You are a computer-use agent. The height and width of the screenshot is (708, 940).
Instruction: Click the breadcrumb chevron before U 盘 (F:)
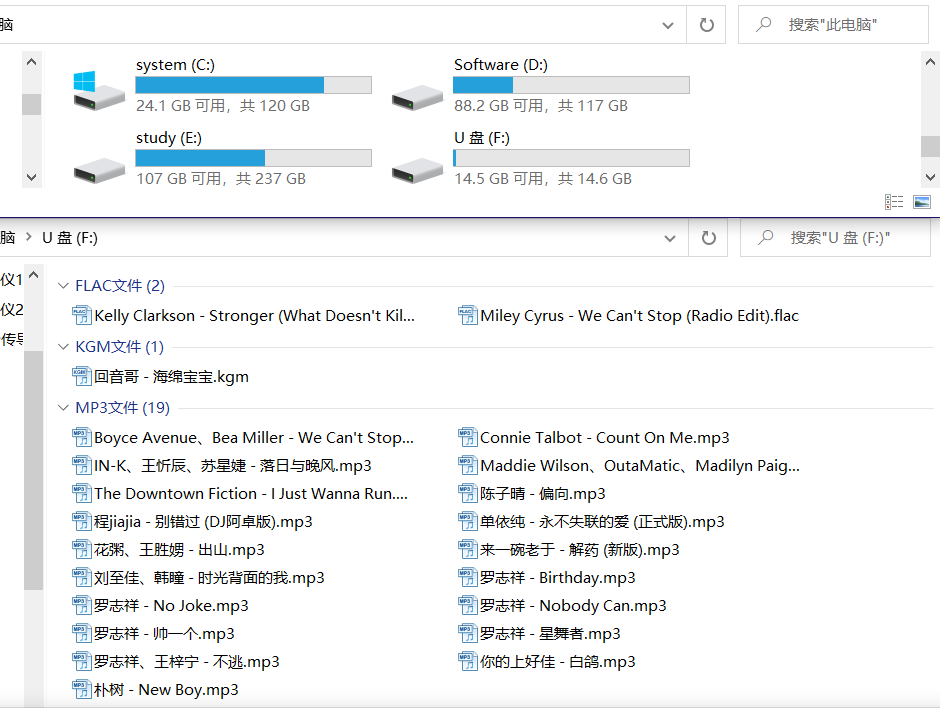coord(28,237)
